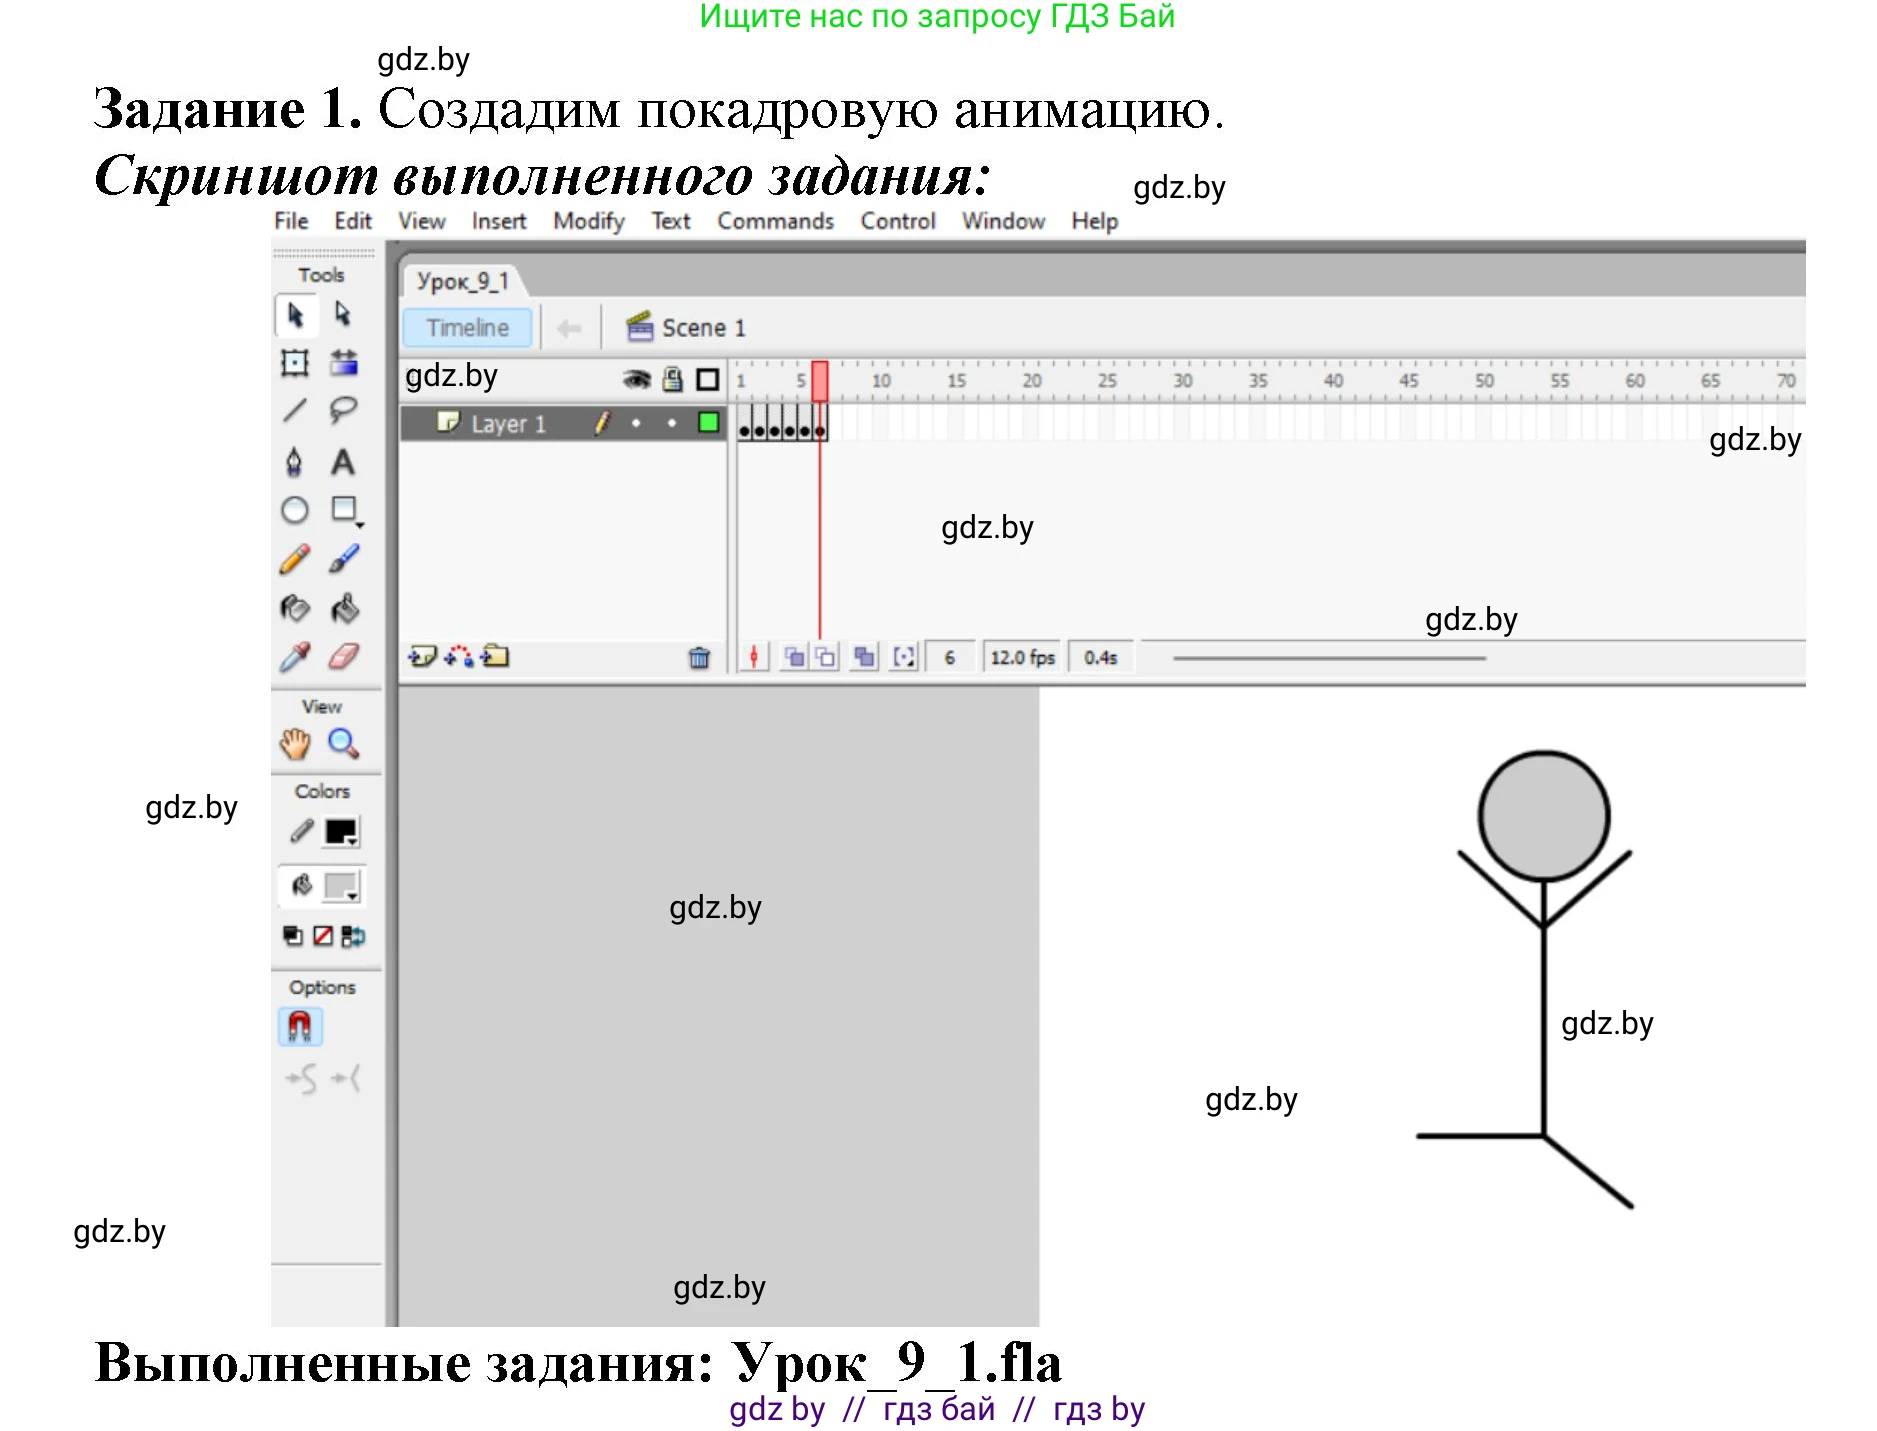
Task: Select the Zoom magnifier tool
Action: (343, 743)
